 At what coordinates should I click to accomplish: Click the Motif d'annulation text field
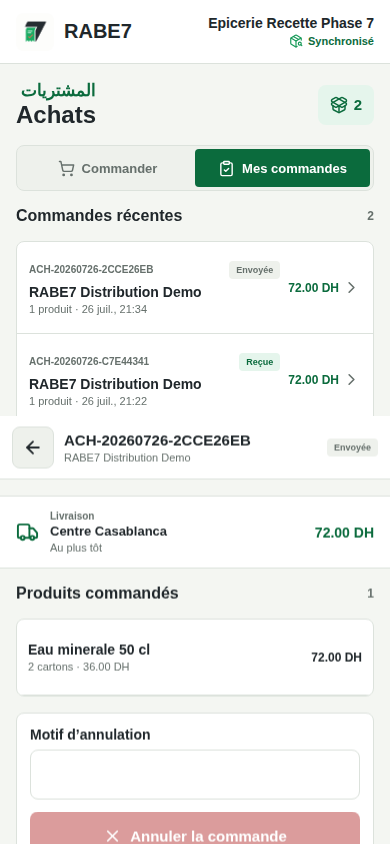coord(195,775)
